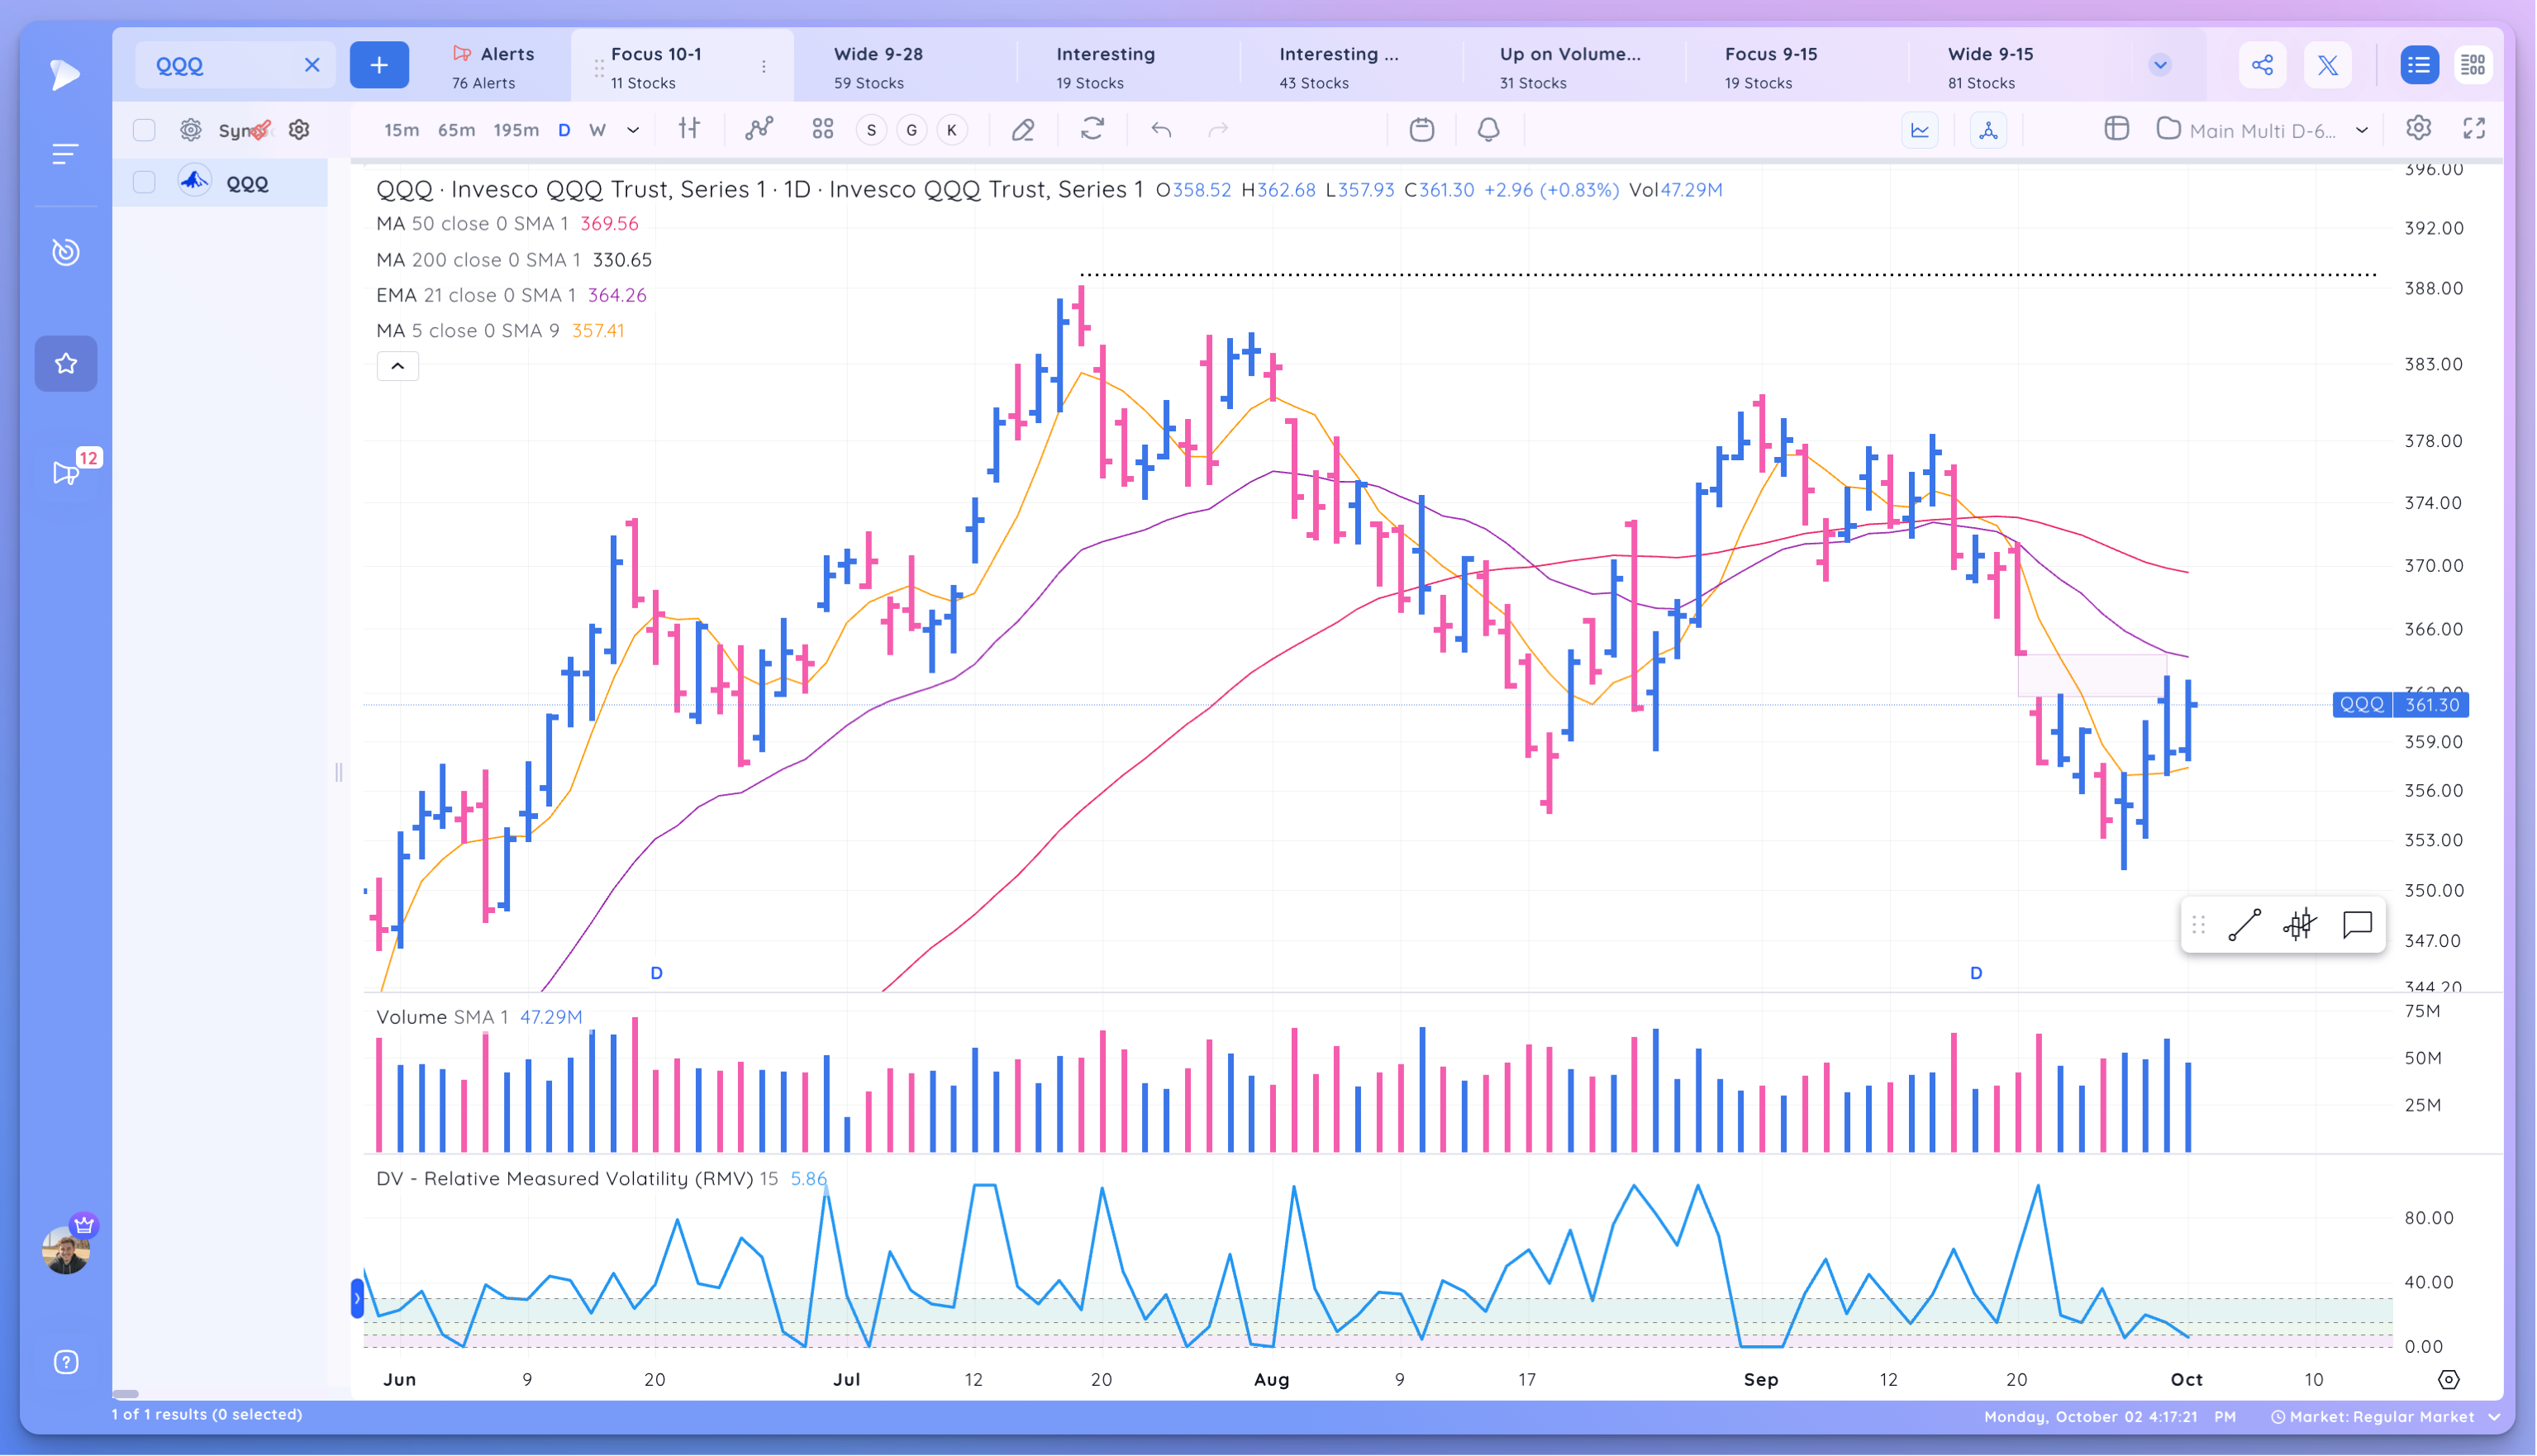Open the sidebar menu lines icon
Viewport: 2537px width, 1456px height.
click(65, 154)
